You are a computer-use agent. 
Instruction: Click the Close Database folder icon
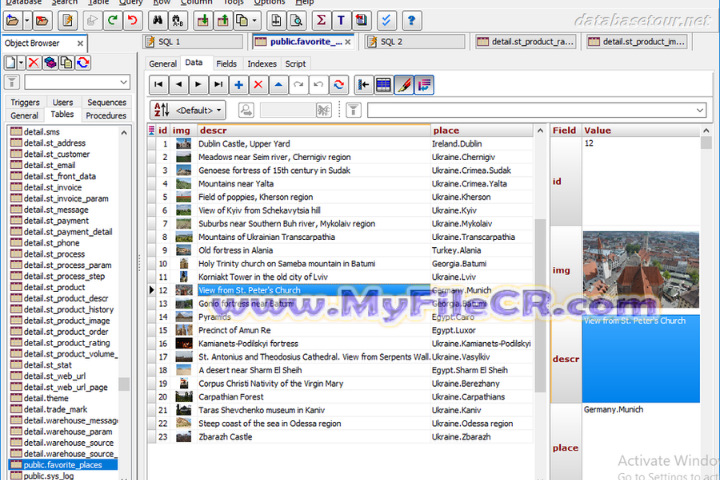click(x=42, y=21)
